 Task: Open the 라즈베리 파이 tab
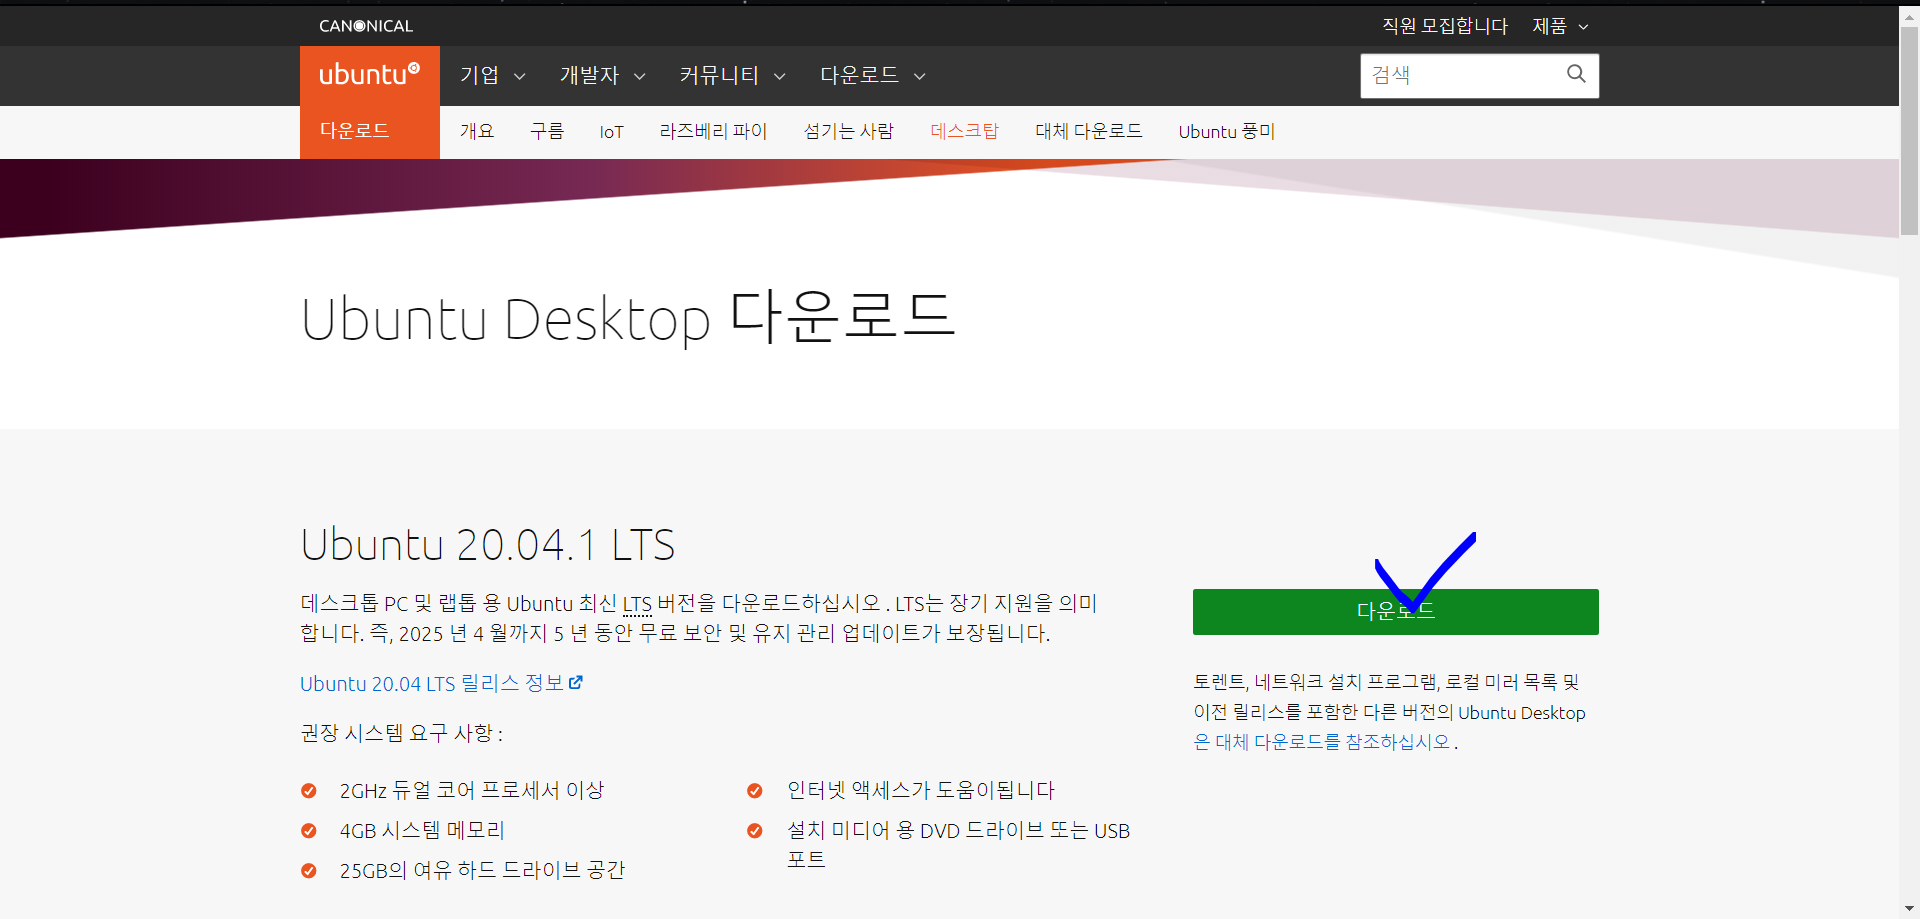coord(713,131)
